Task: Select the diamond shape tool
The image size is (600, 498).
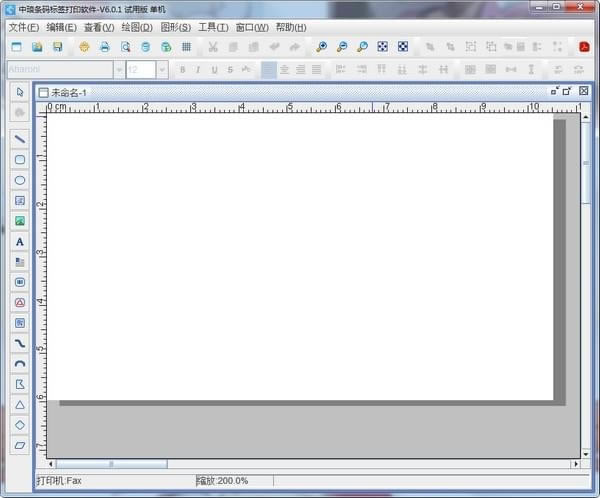Action: coord(20,425)
